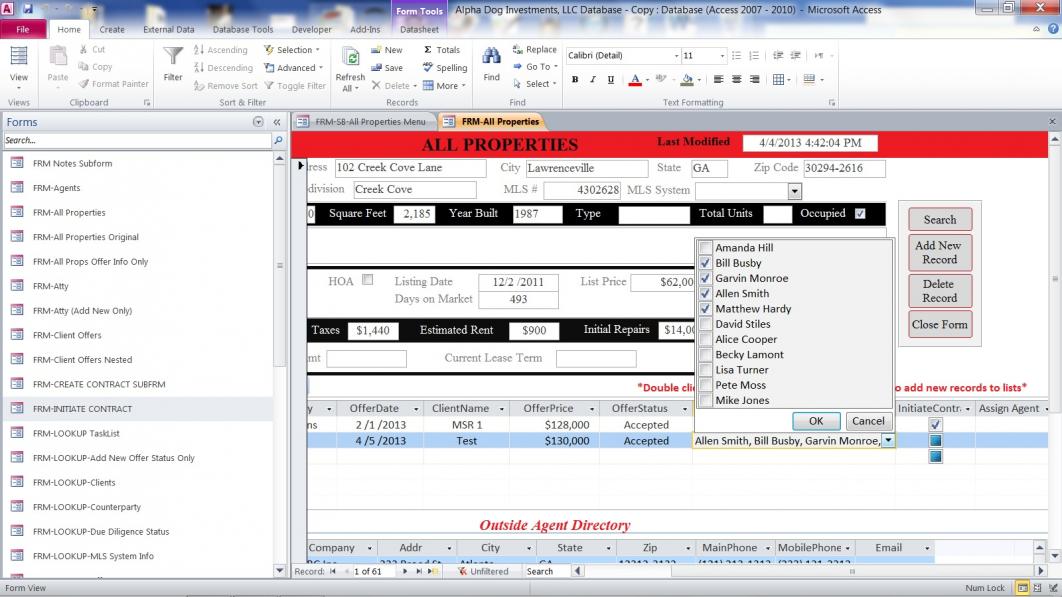Collapse the navigation pane with double chevron
Viewport: 1062px width, 597px height.
tap(277, 122)
